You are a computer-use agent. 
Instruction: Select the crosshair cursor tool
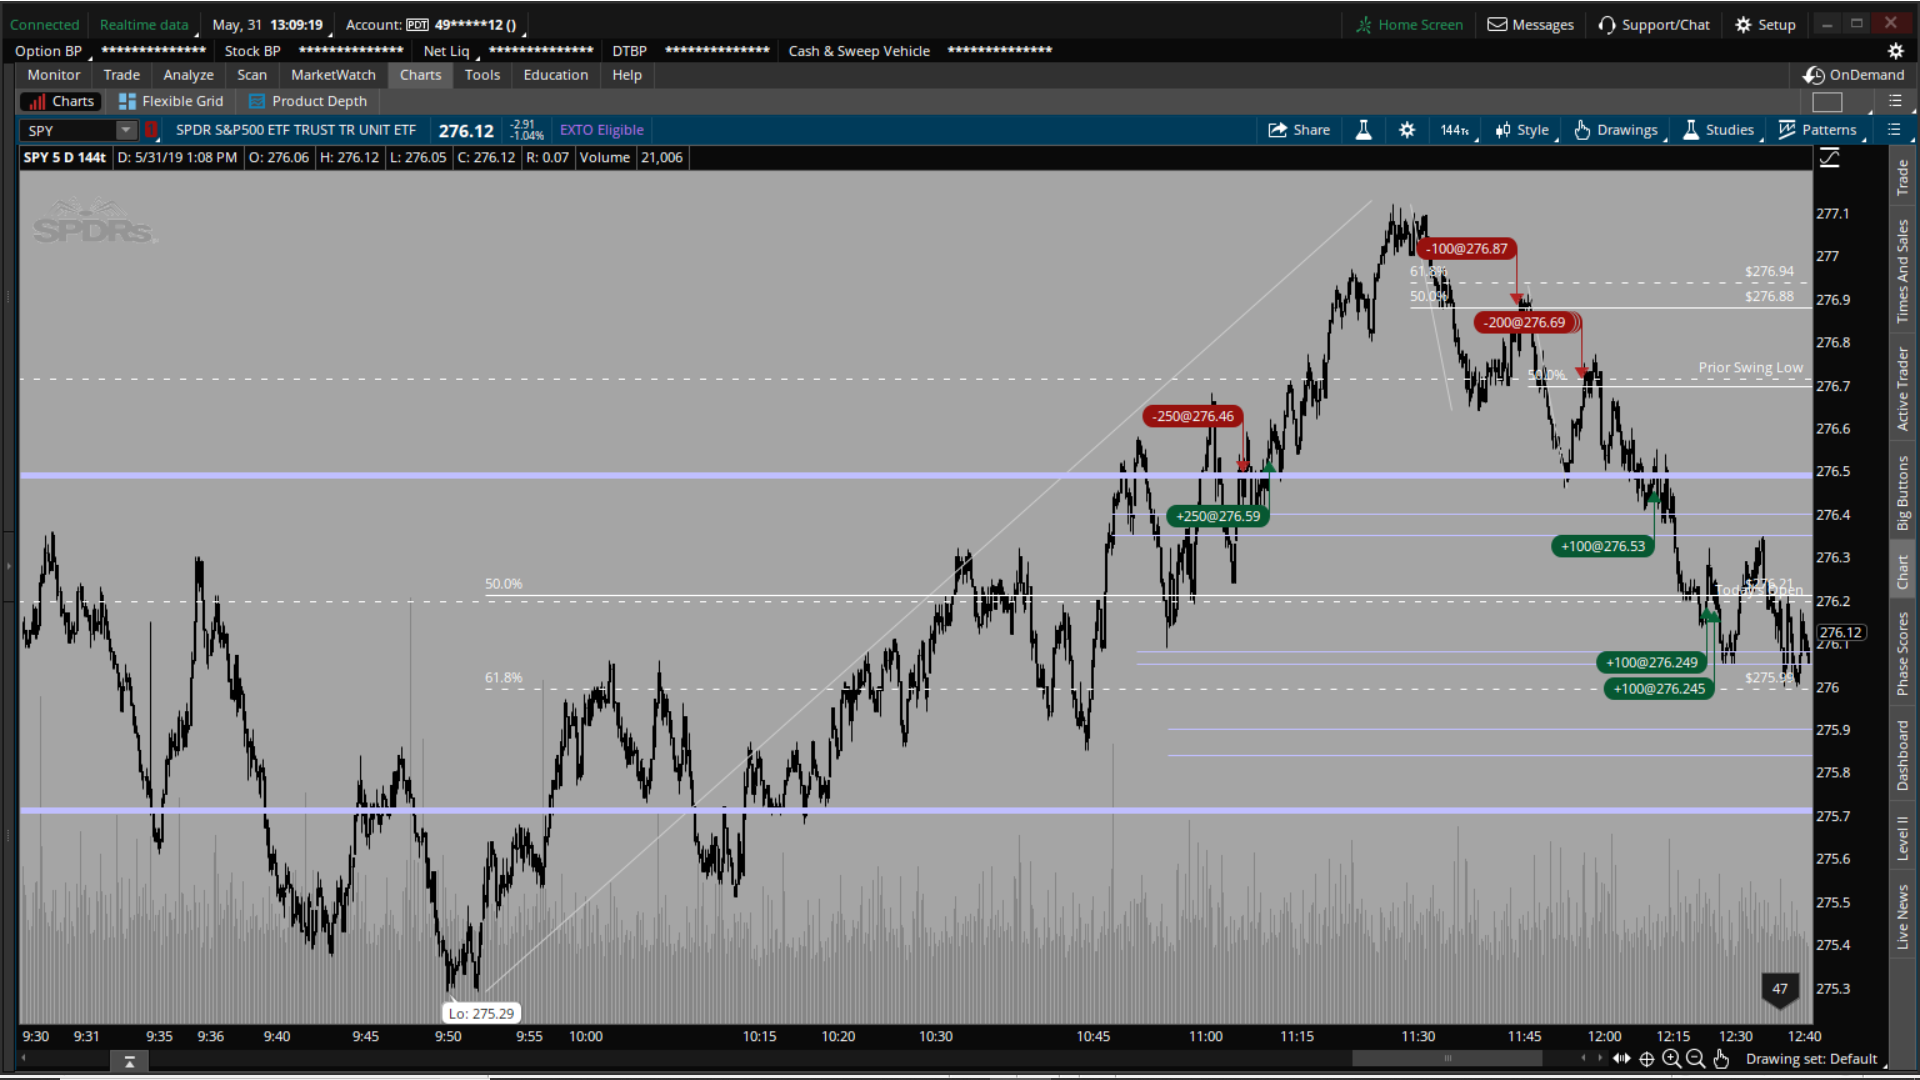click(1647, 1059)
